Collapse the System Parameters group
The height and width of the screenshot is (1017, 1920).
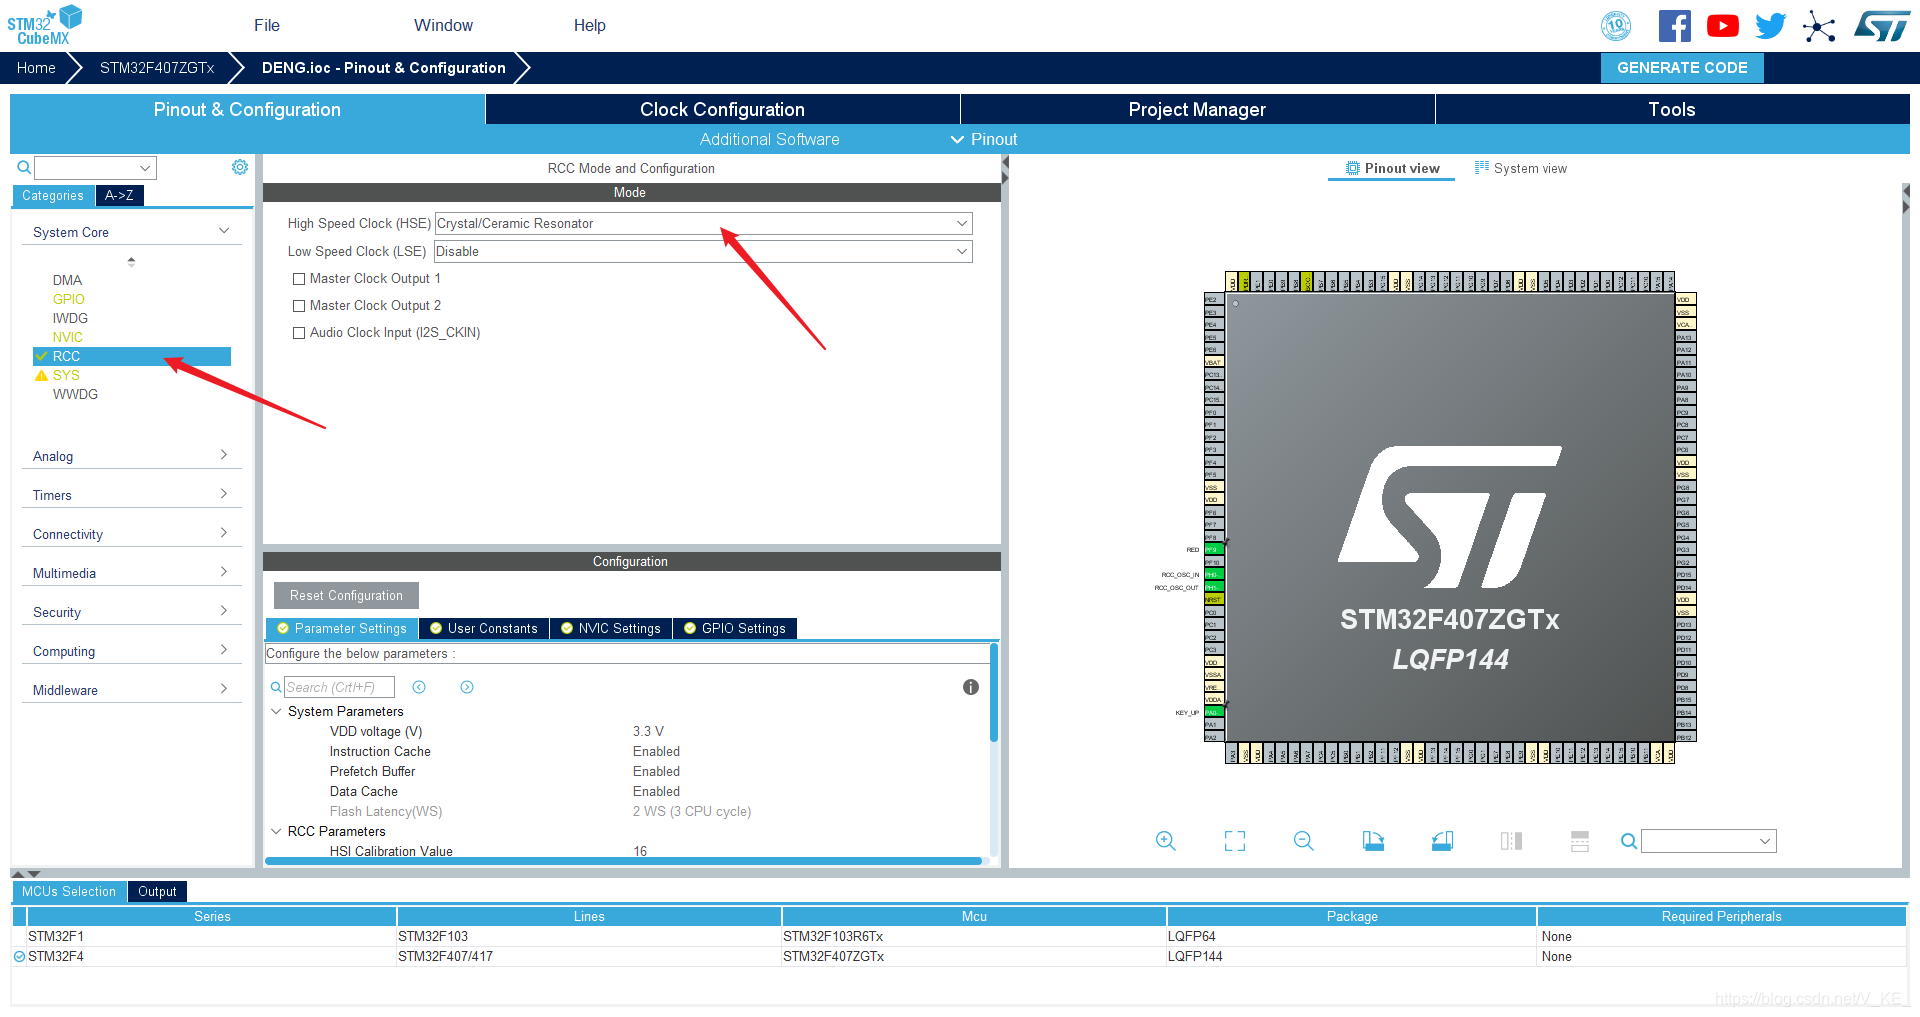click(276, 711)
